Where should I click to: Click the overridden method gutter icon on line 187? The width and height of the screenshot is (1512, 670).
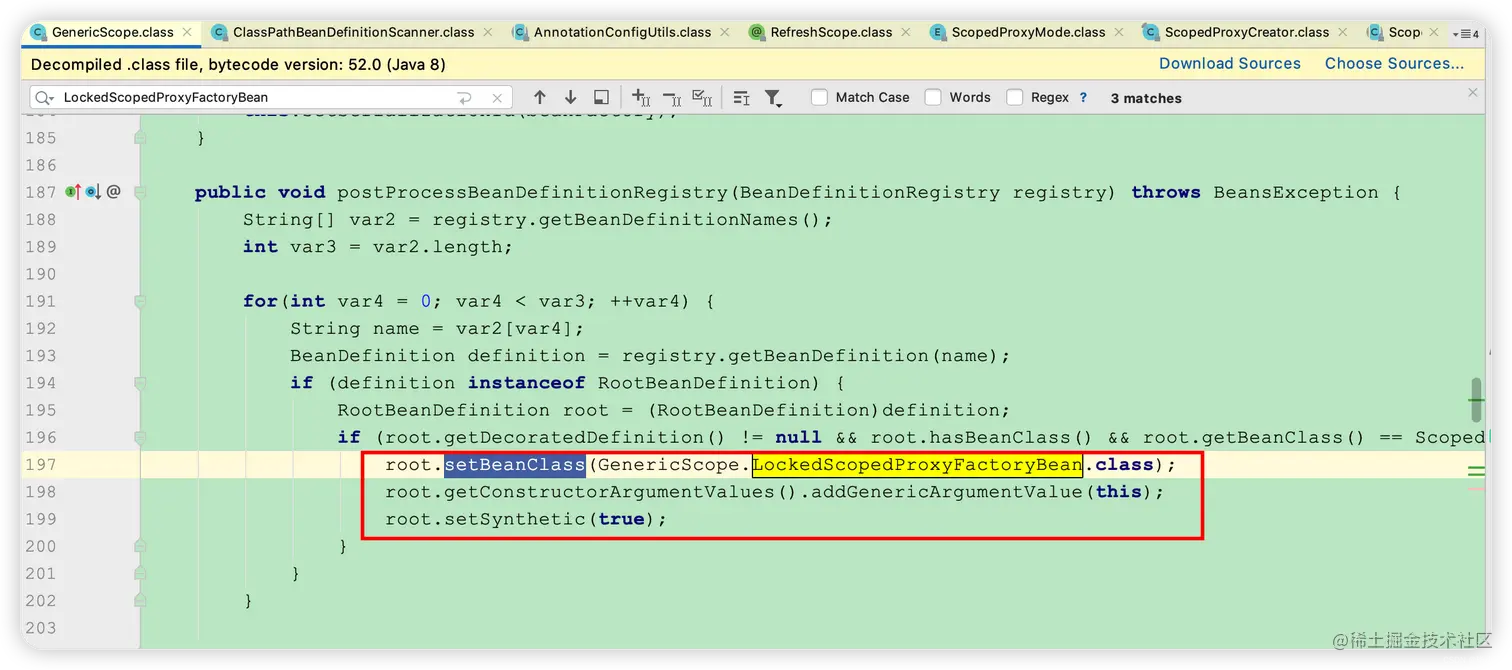92,191
